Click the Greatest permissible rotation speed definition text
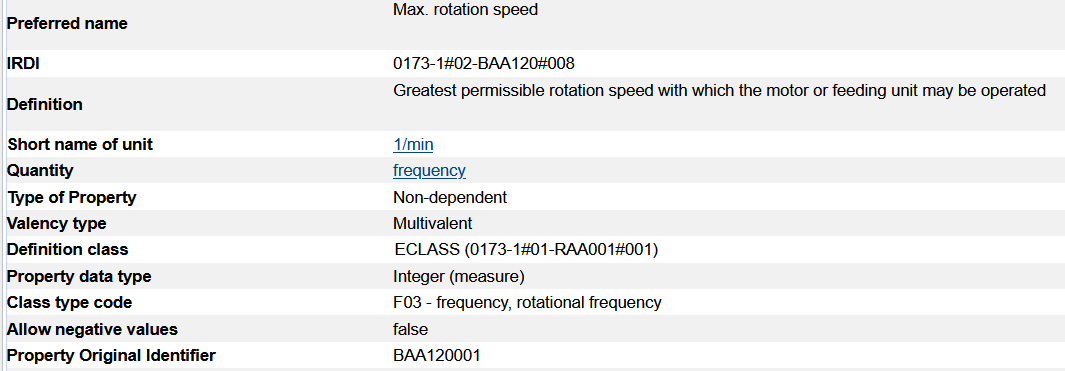The height and width of the screenshot is (371, 1065). coord(719,91)
